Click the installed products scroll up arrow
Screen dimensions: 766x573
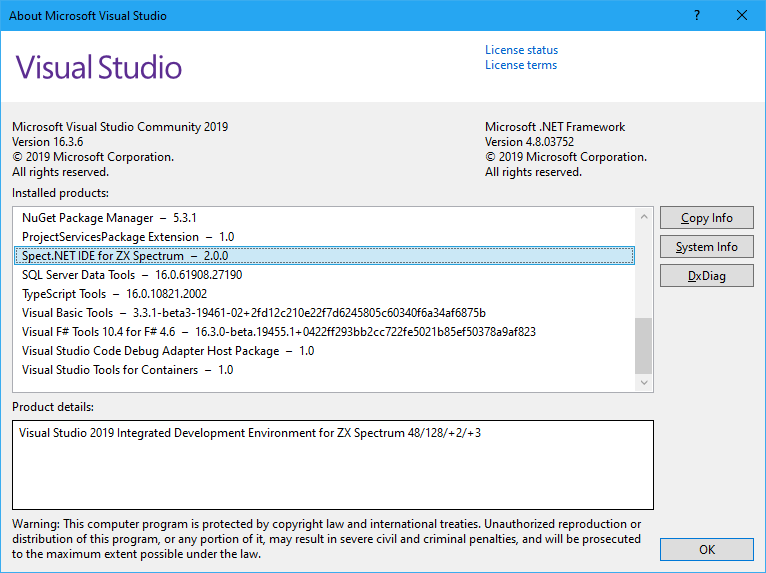pos(644,216)
